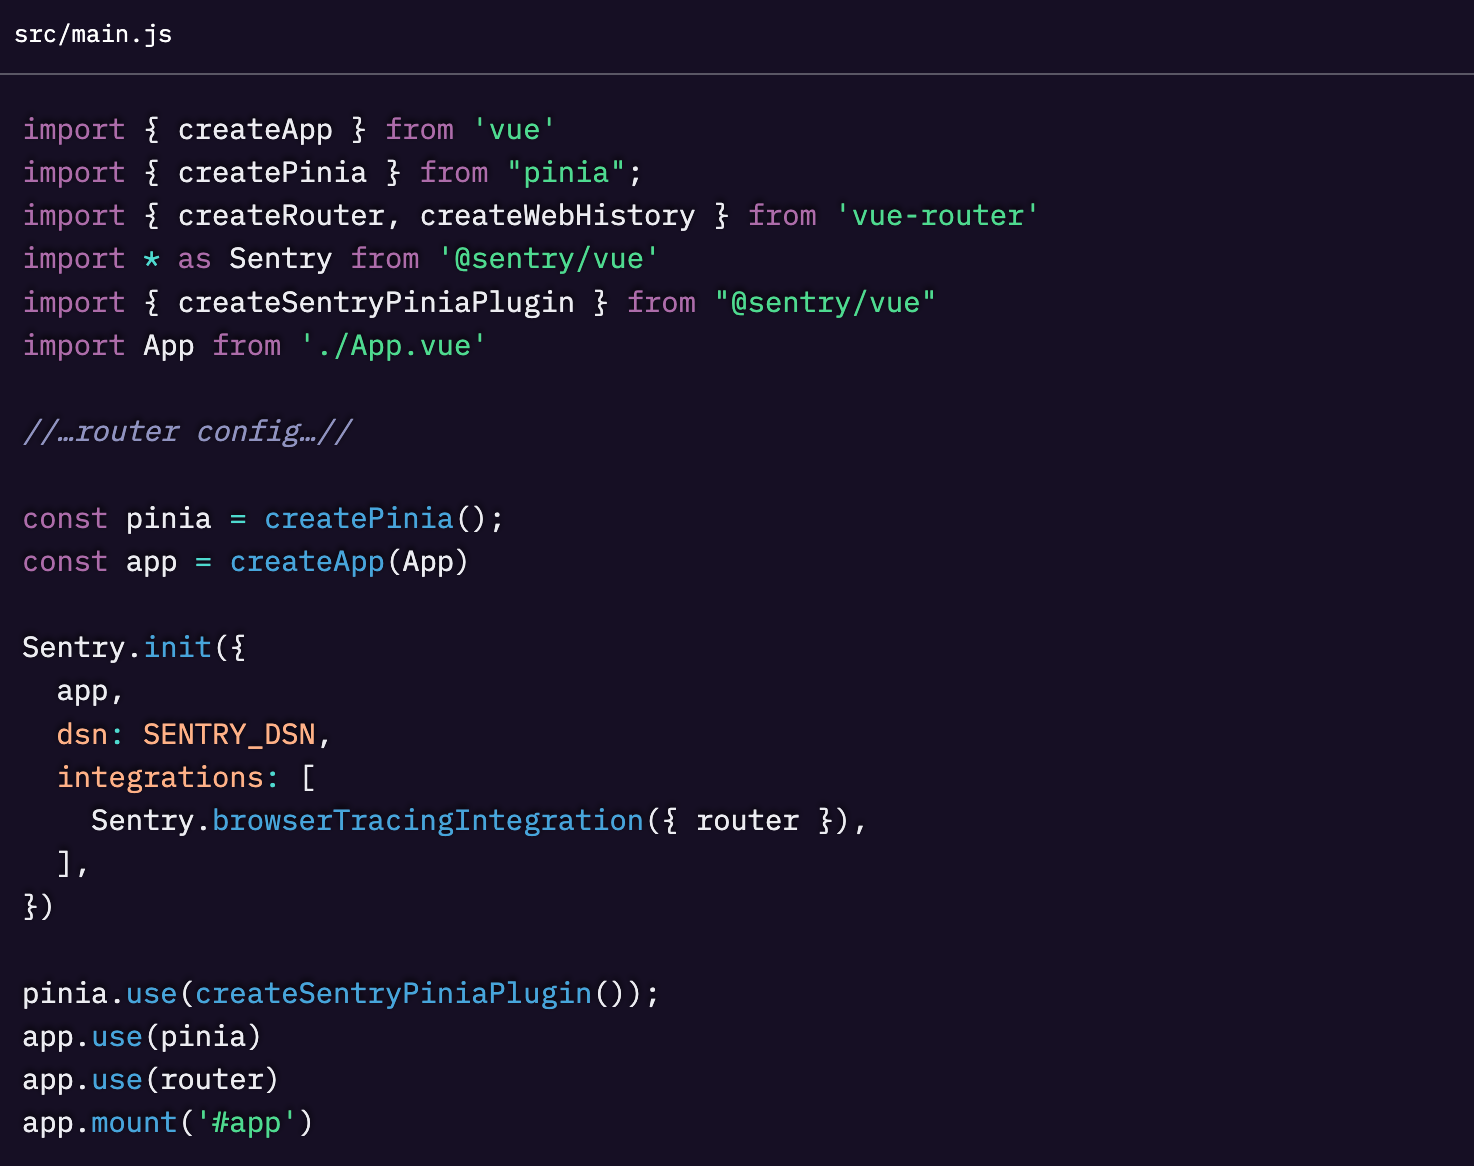Screen dimensions: 1474x1166
Task: Click the createPinia() call
Action: pos(375,519)
